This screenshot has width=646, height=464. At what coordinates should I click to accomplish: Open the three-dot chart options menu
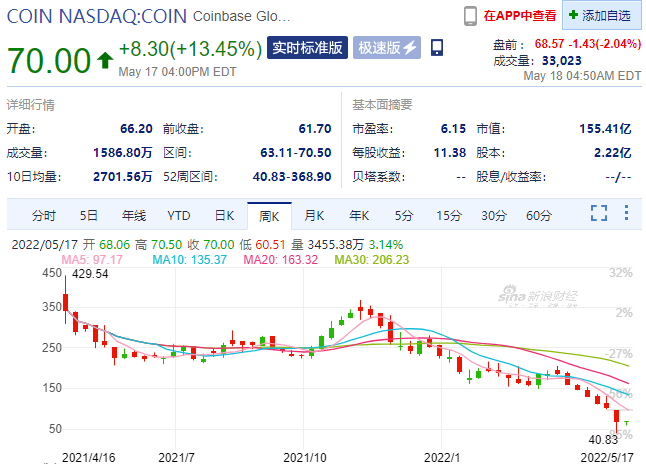tap(626, 213)
